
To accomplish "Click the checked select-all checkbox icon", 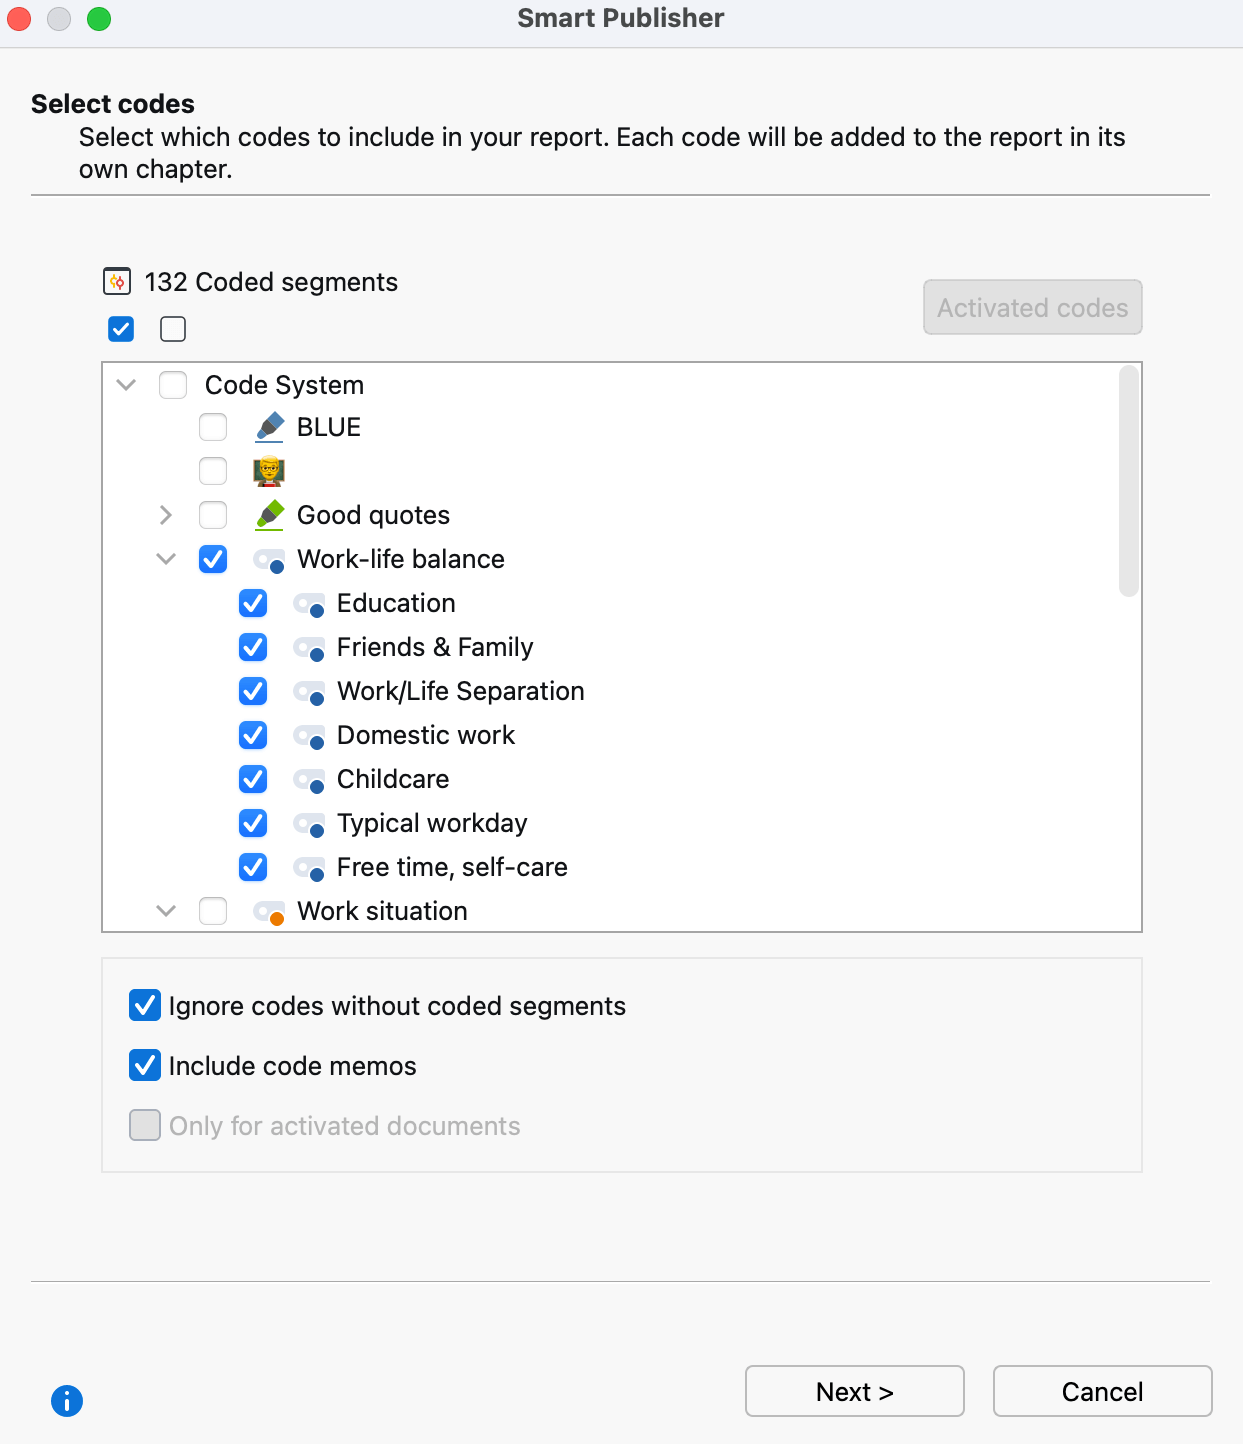I will [121, 329].
